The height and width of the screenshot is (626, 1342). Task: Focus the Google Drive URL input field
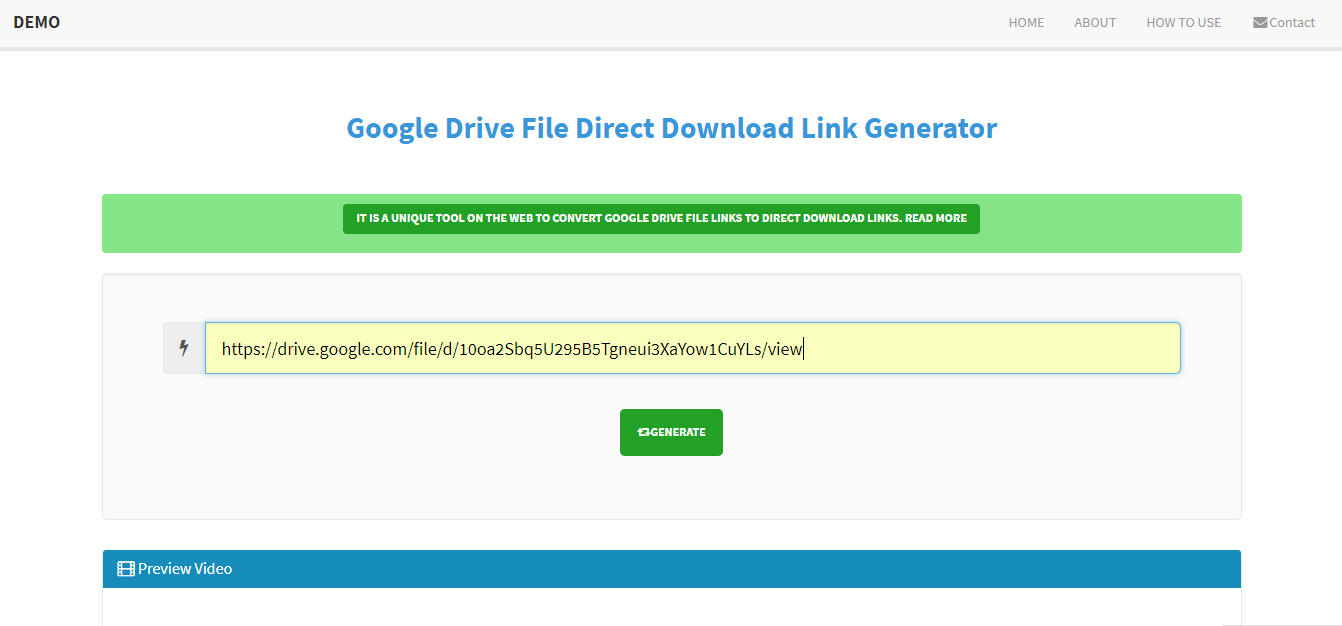(692, 348)
